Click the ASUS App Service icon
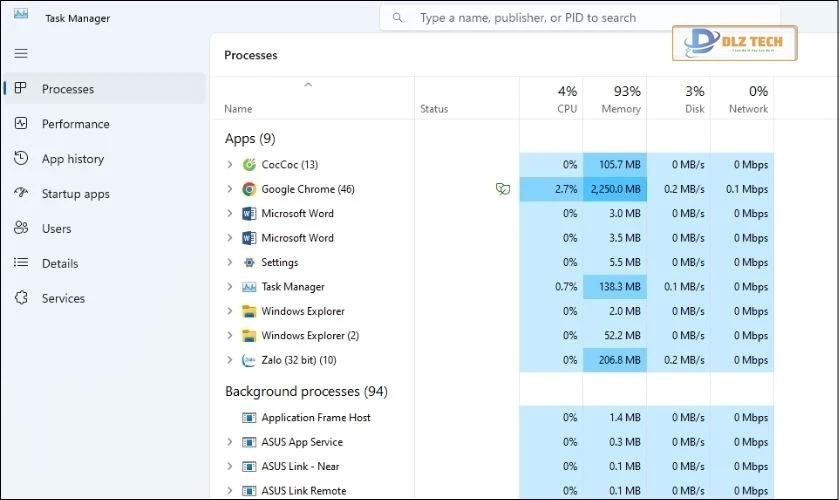 tap(249, 442)
